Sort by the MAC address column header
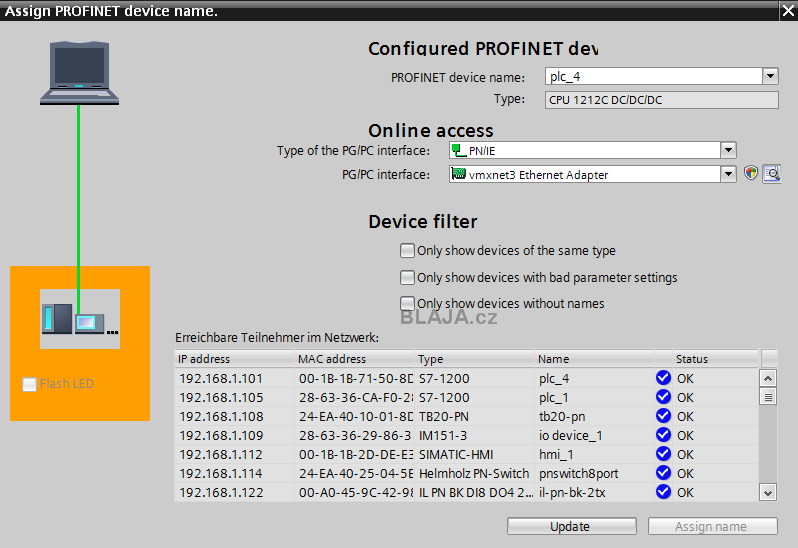This screenshot has width=798, height=548. [355, 359]
